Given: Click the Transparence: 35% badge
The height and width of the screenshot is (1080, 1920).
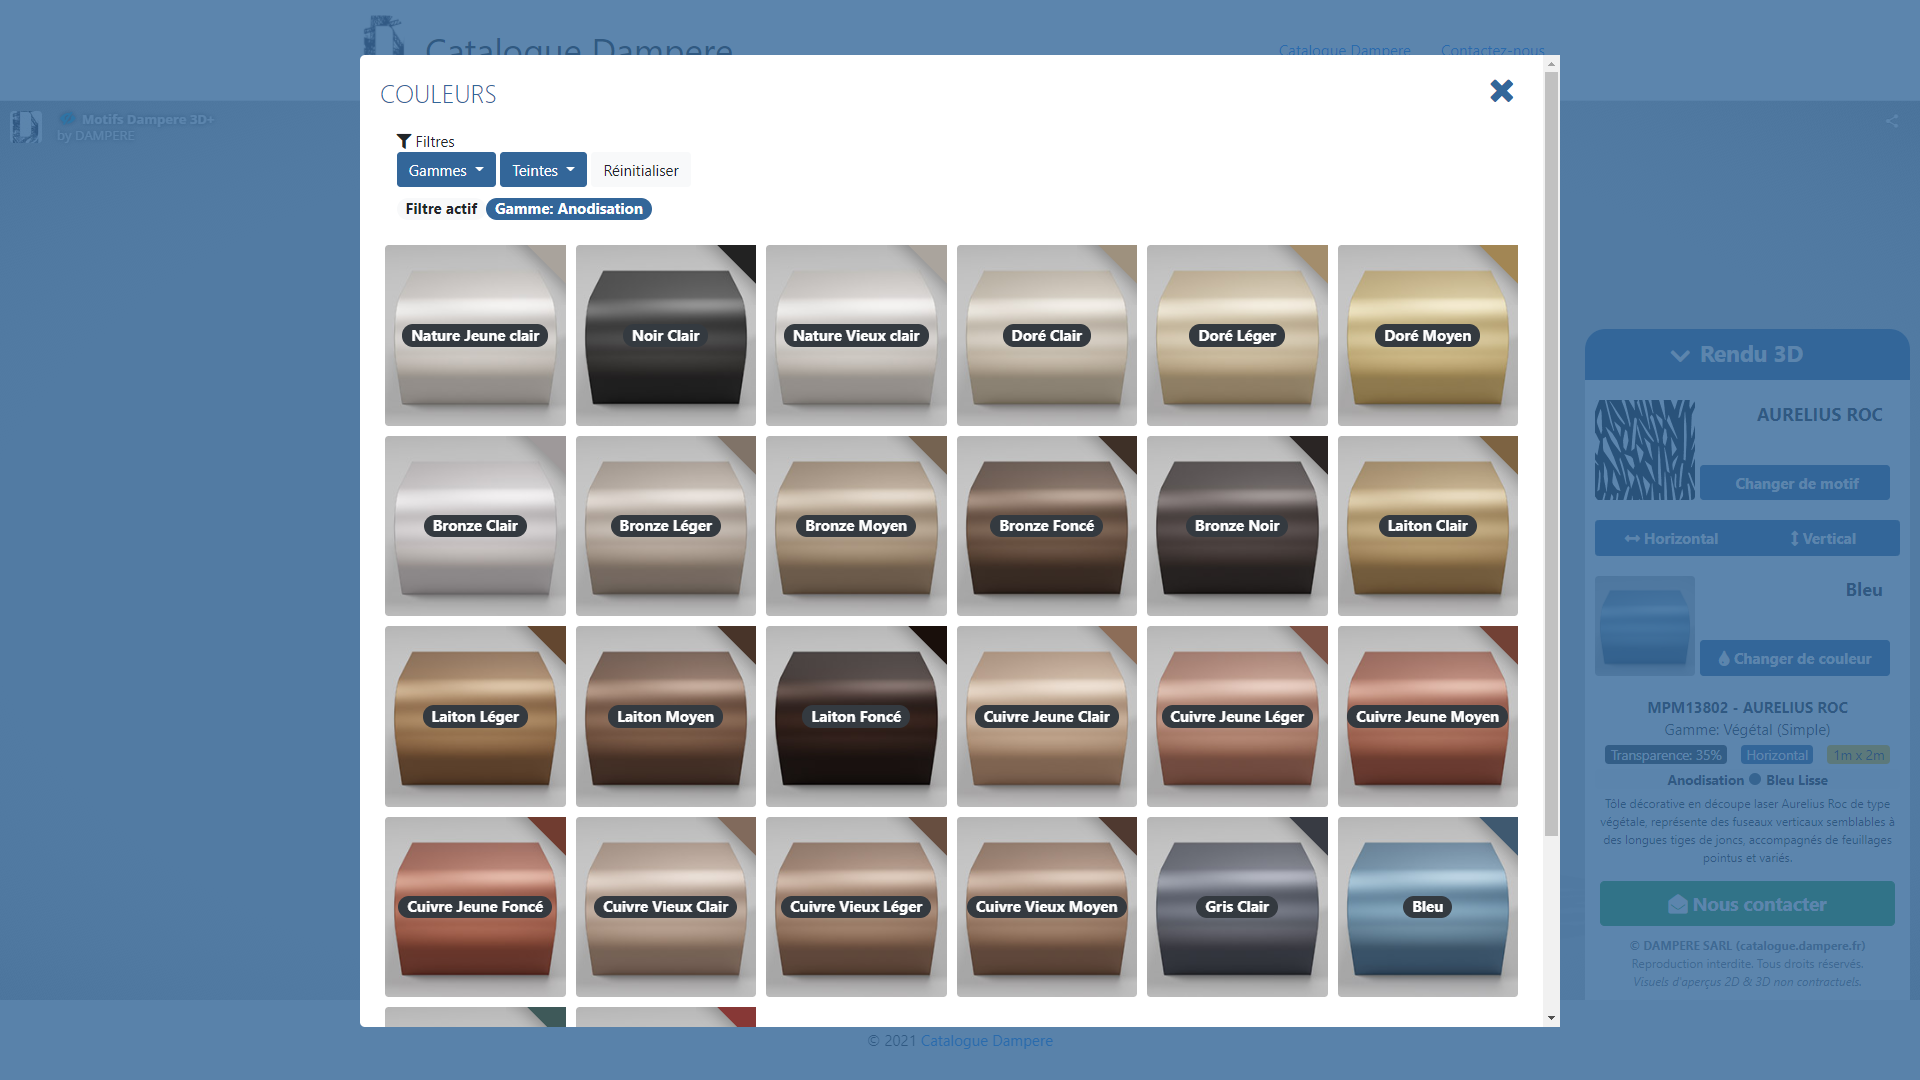Looking at the screenshot, I should click(1666, 755).
